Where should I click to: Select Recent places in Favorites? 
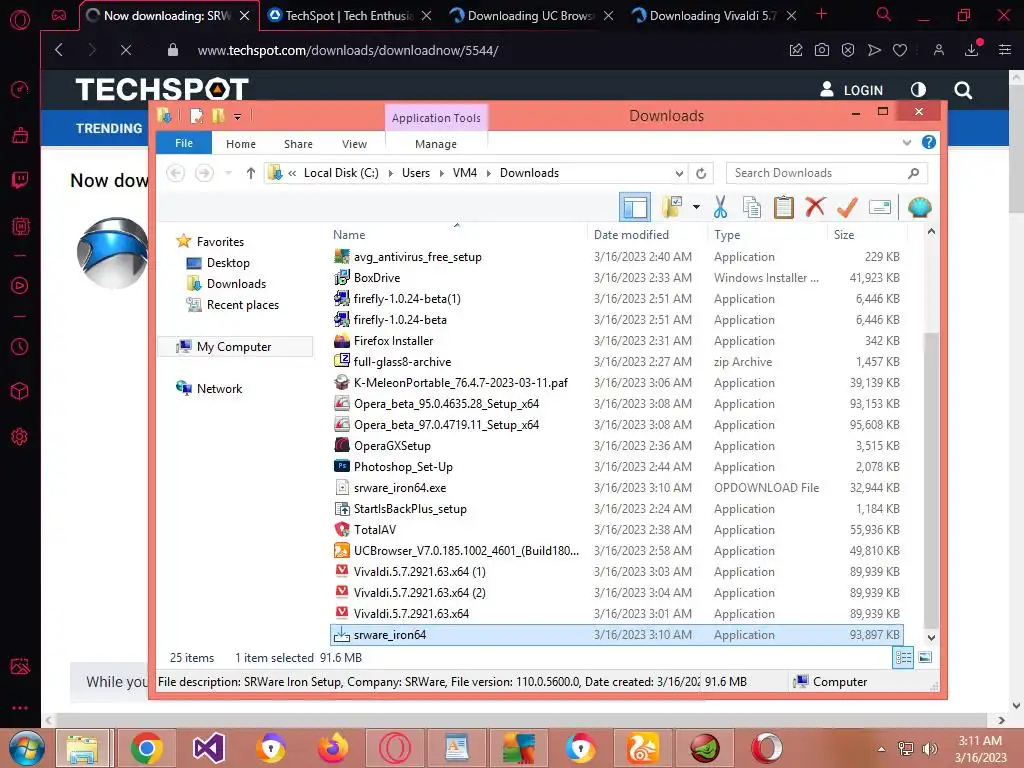click(242, 305)
